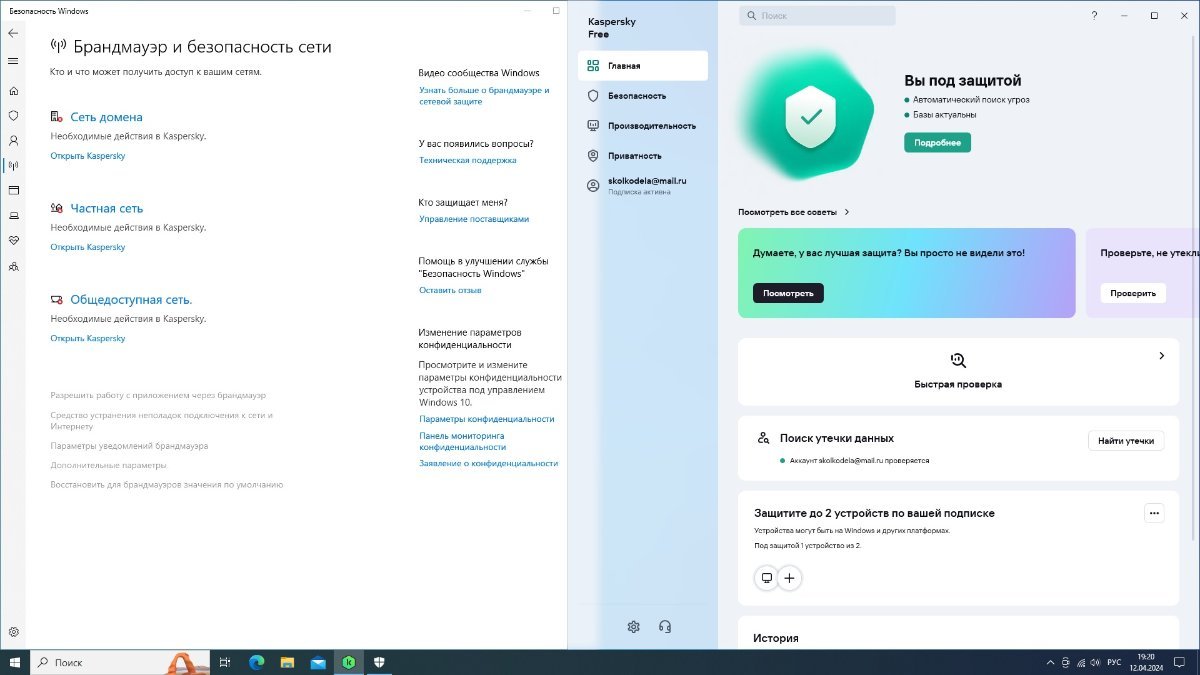Open Microsoft Edge from the taskbar
Screen dimensions: 1200x675
coord(255,662)
